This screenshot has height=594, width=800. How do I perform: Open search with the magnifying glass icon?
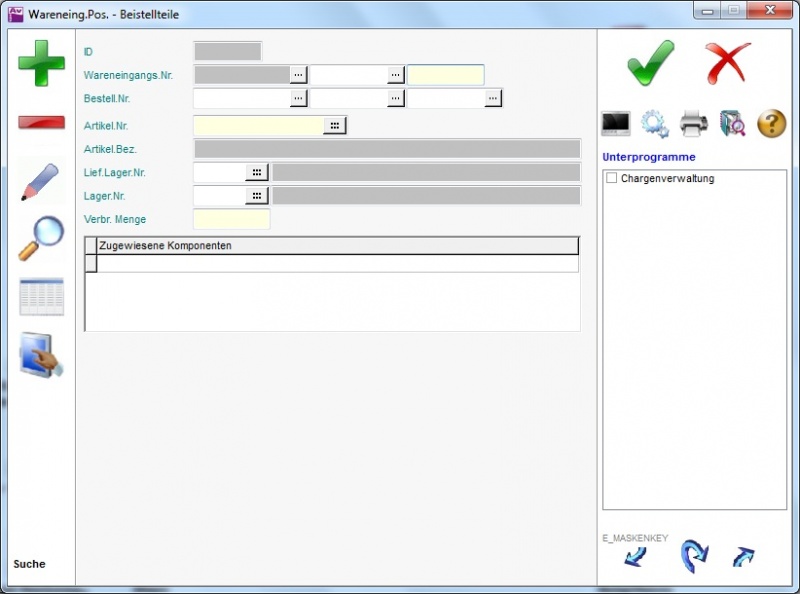point(41,239)
